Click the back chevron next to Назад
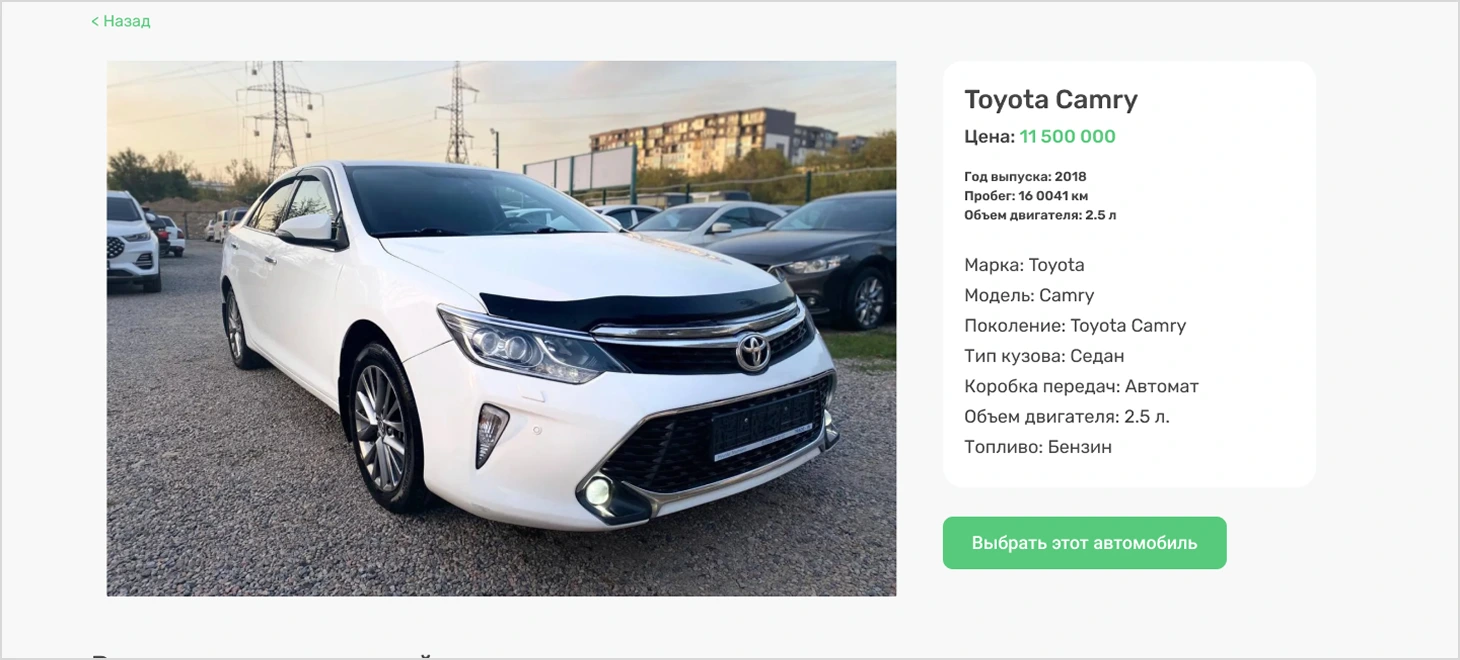 pyautogui.click(x=95, y=21)
